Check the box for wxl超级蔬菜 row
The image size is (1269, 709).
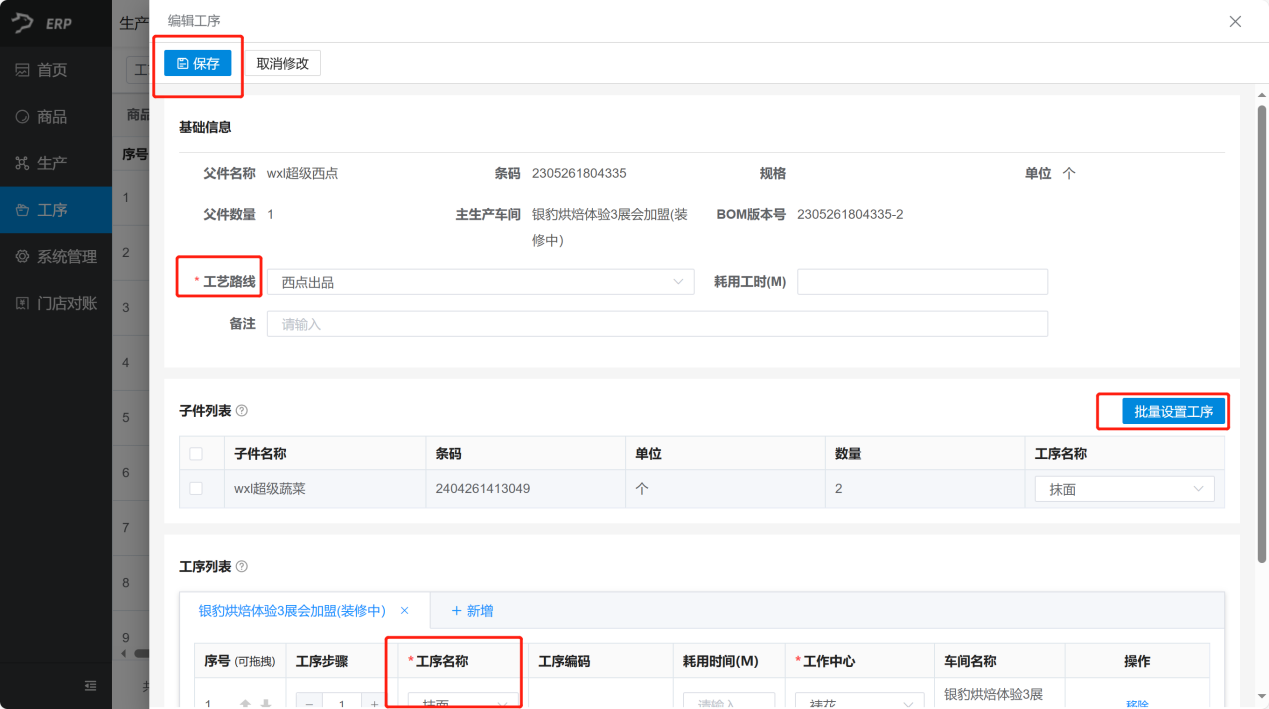196,488
